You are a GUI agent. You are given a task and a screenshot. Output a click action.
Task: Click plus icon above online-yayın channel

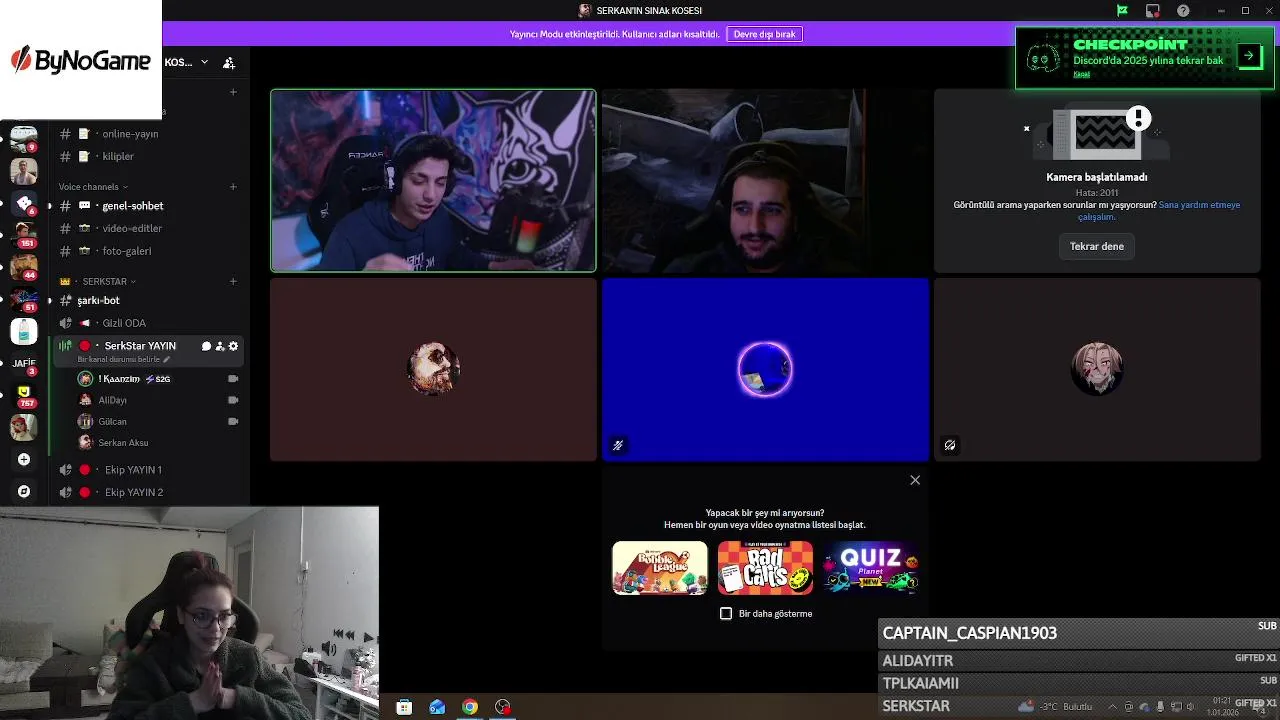tap(233, 92)
